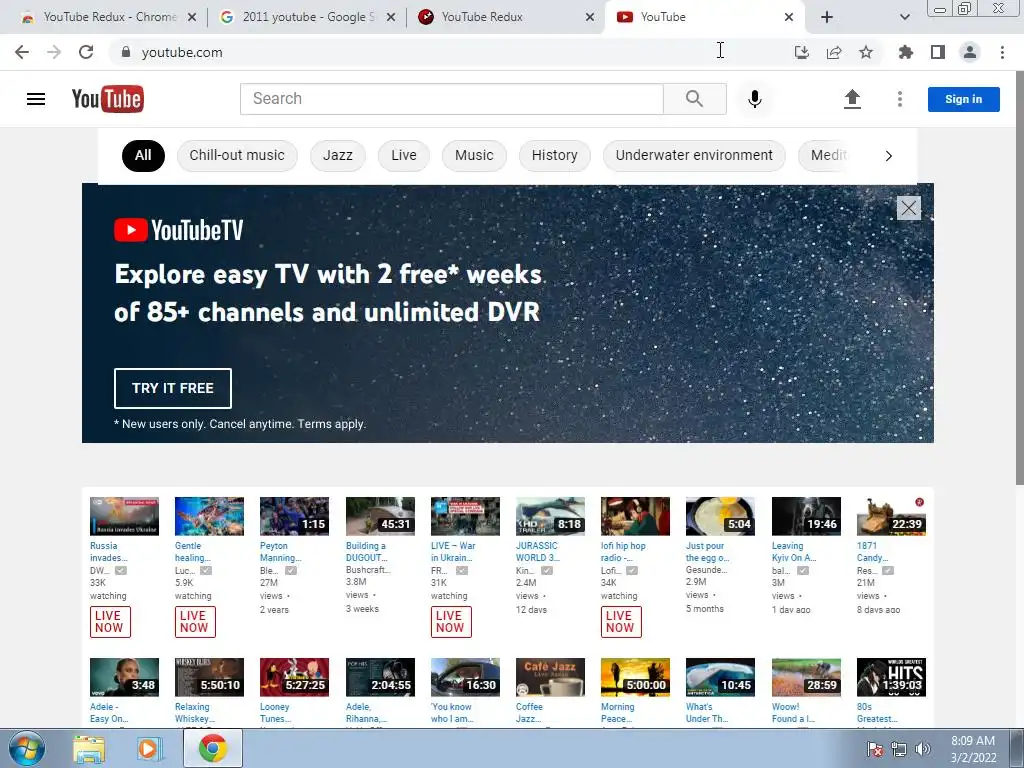
Task: Go back with browser back arrow
Action: (22, 52)
